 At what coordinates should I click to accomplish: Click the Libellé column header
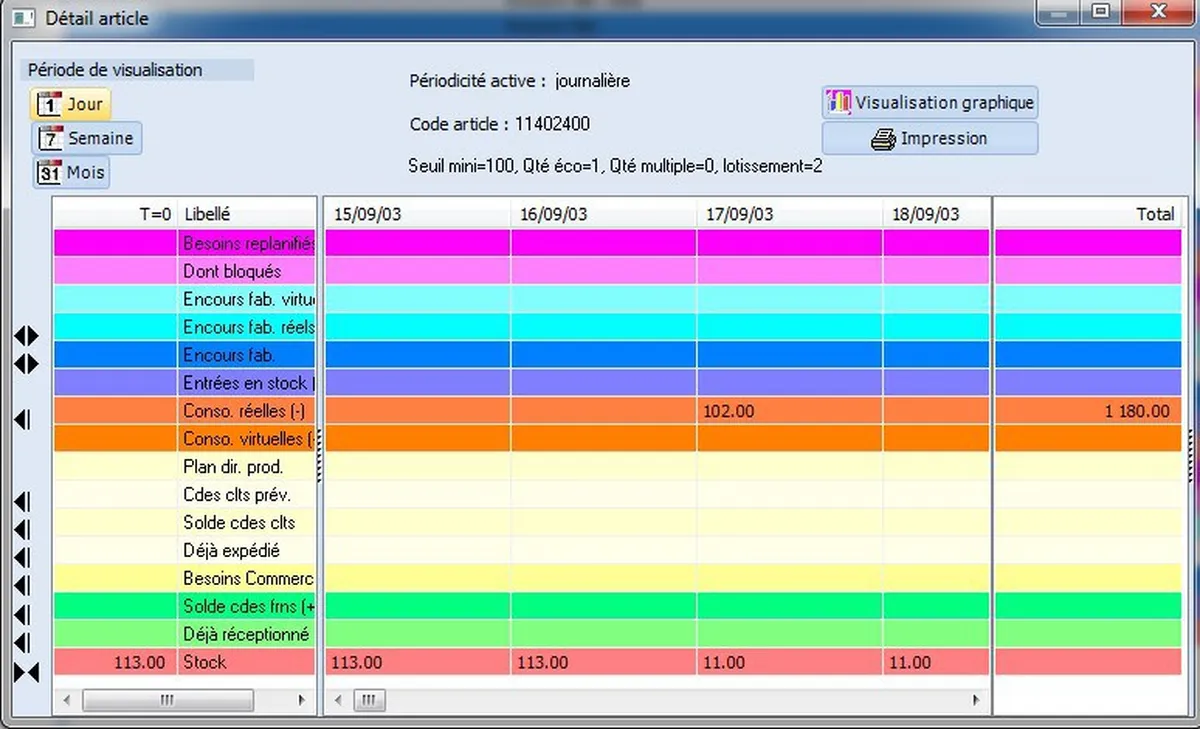coord(247,214)
